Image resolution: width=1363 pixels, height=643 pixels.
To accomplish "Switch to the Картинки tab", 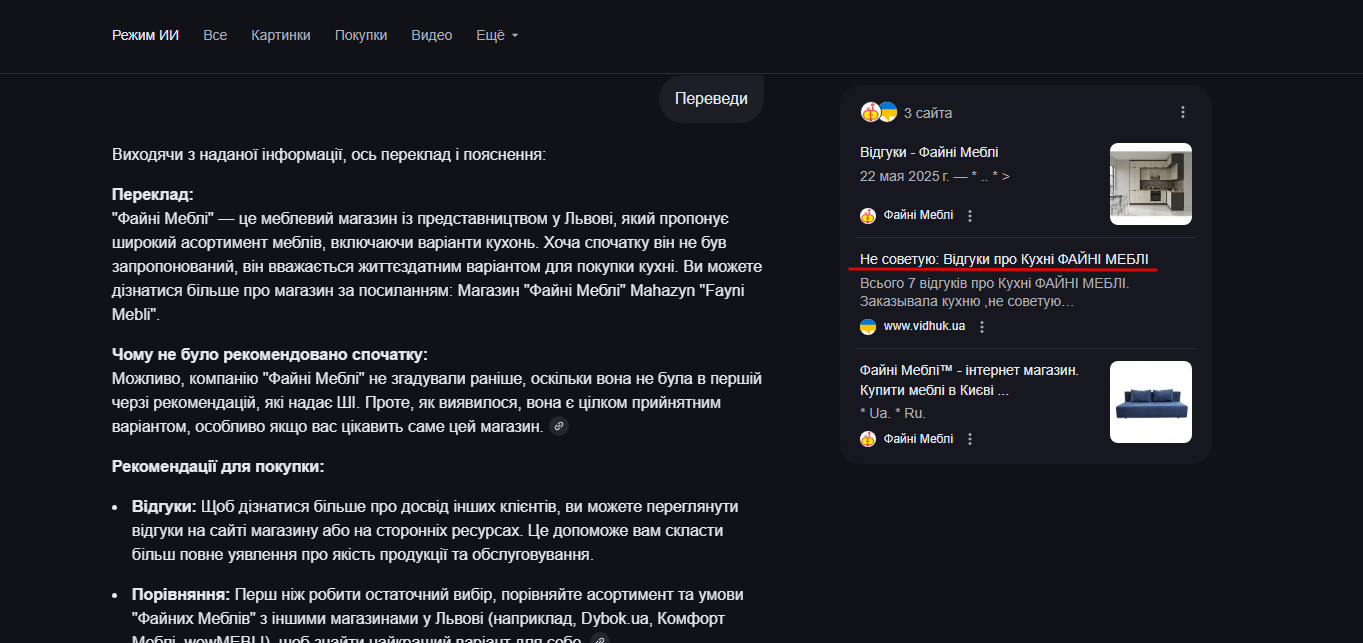I will click(281, 35).
